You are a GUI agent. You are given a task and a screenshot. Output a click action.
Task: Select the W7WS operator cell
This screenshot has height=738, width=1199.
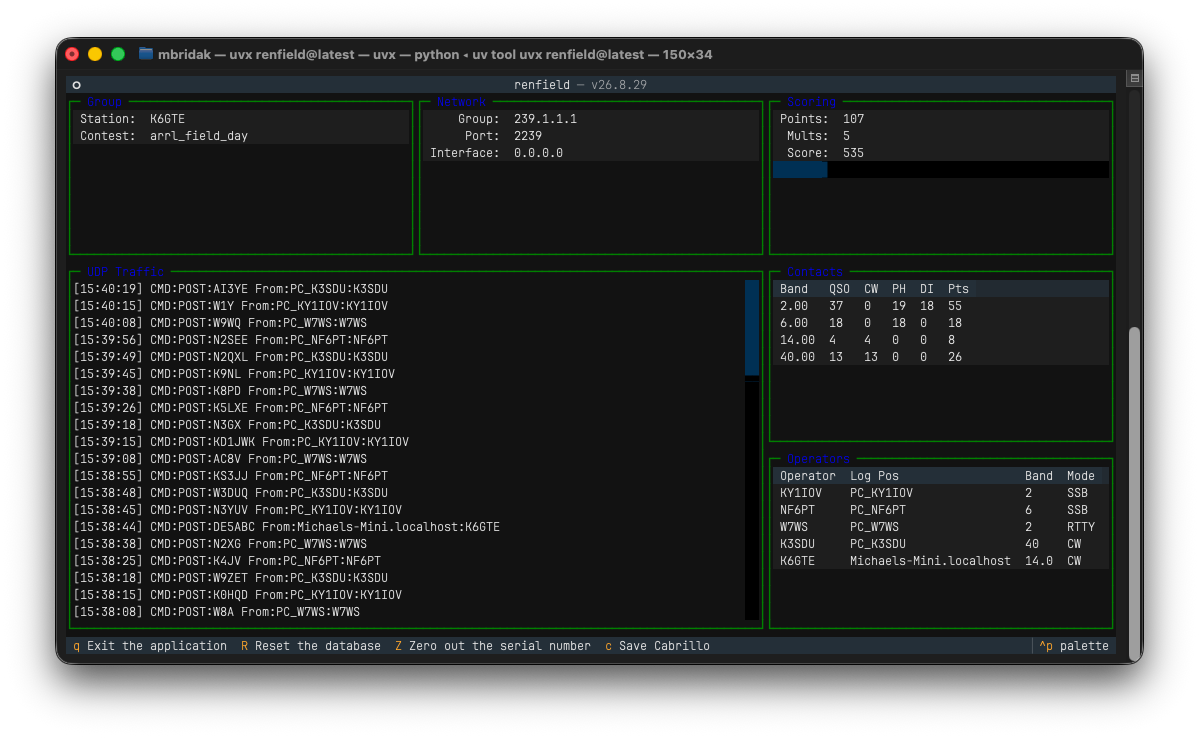click(x=794, y=527)
